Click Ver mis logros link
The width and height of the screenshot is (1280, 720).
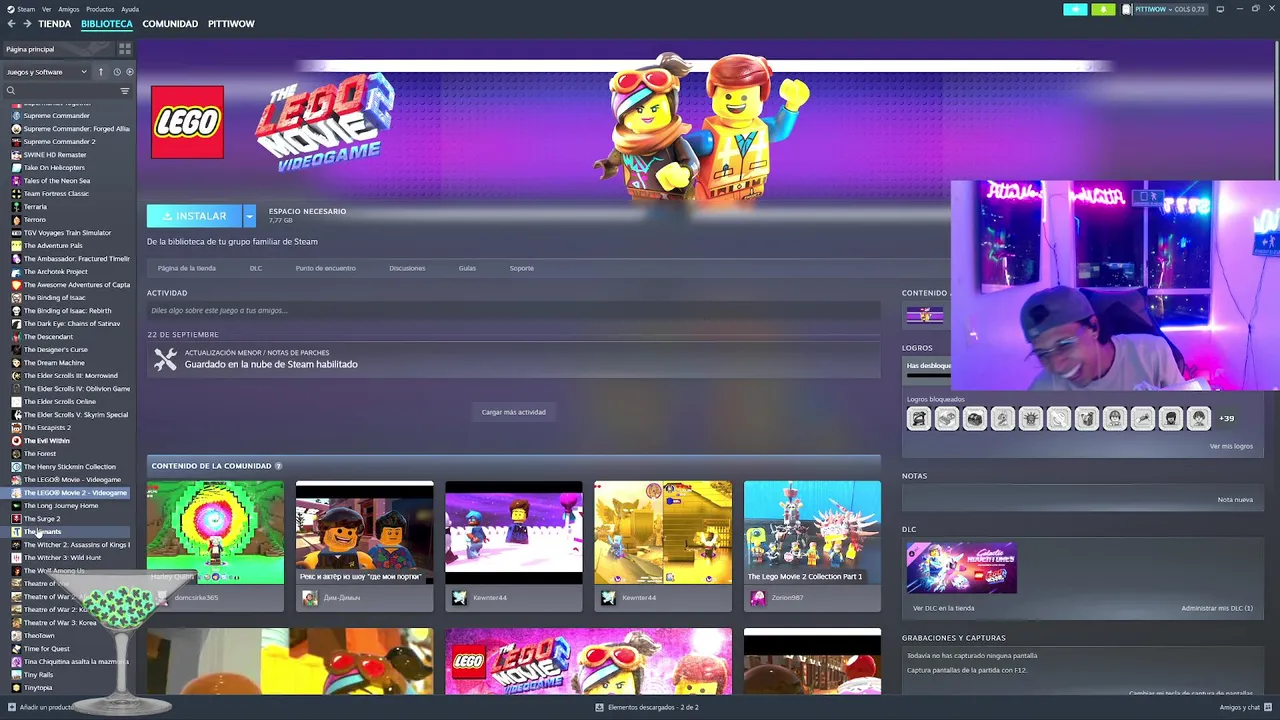click(1231, 446)
